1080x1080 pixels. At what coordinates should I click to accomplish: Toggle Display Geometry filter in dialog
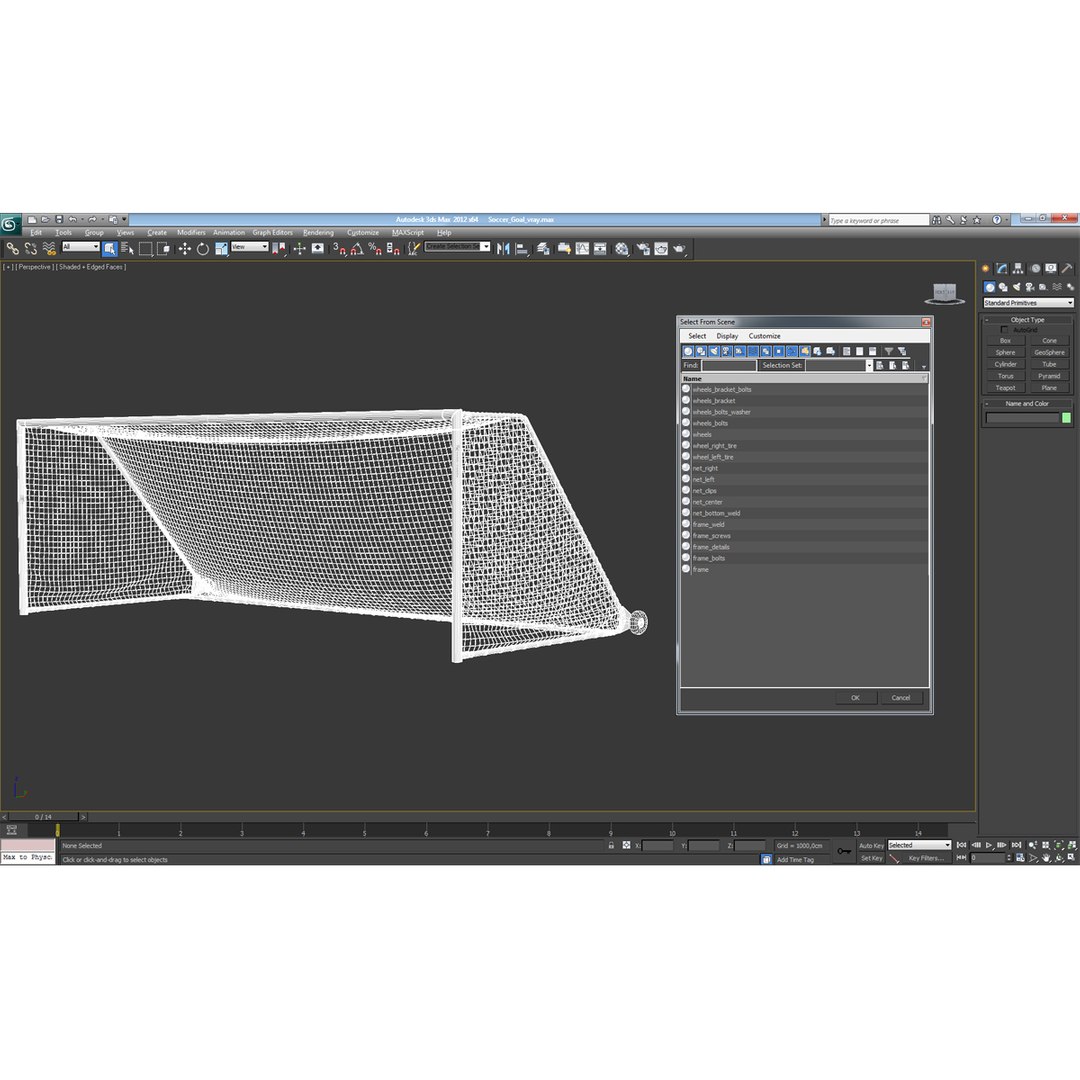pyautogui.click(x=688, y=351)
